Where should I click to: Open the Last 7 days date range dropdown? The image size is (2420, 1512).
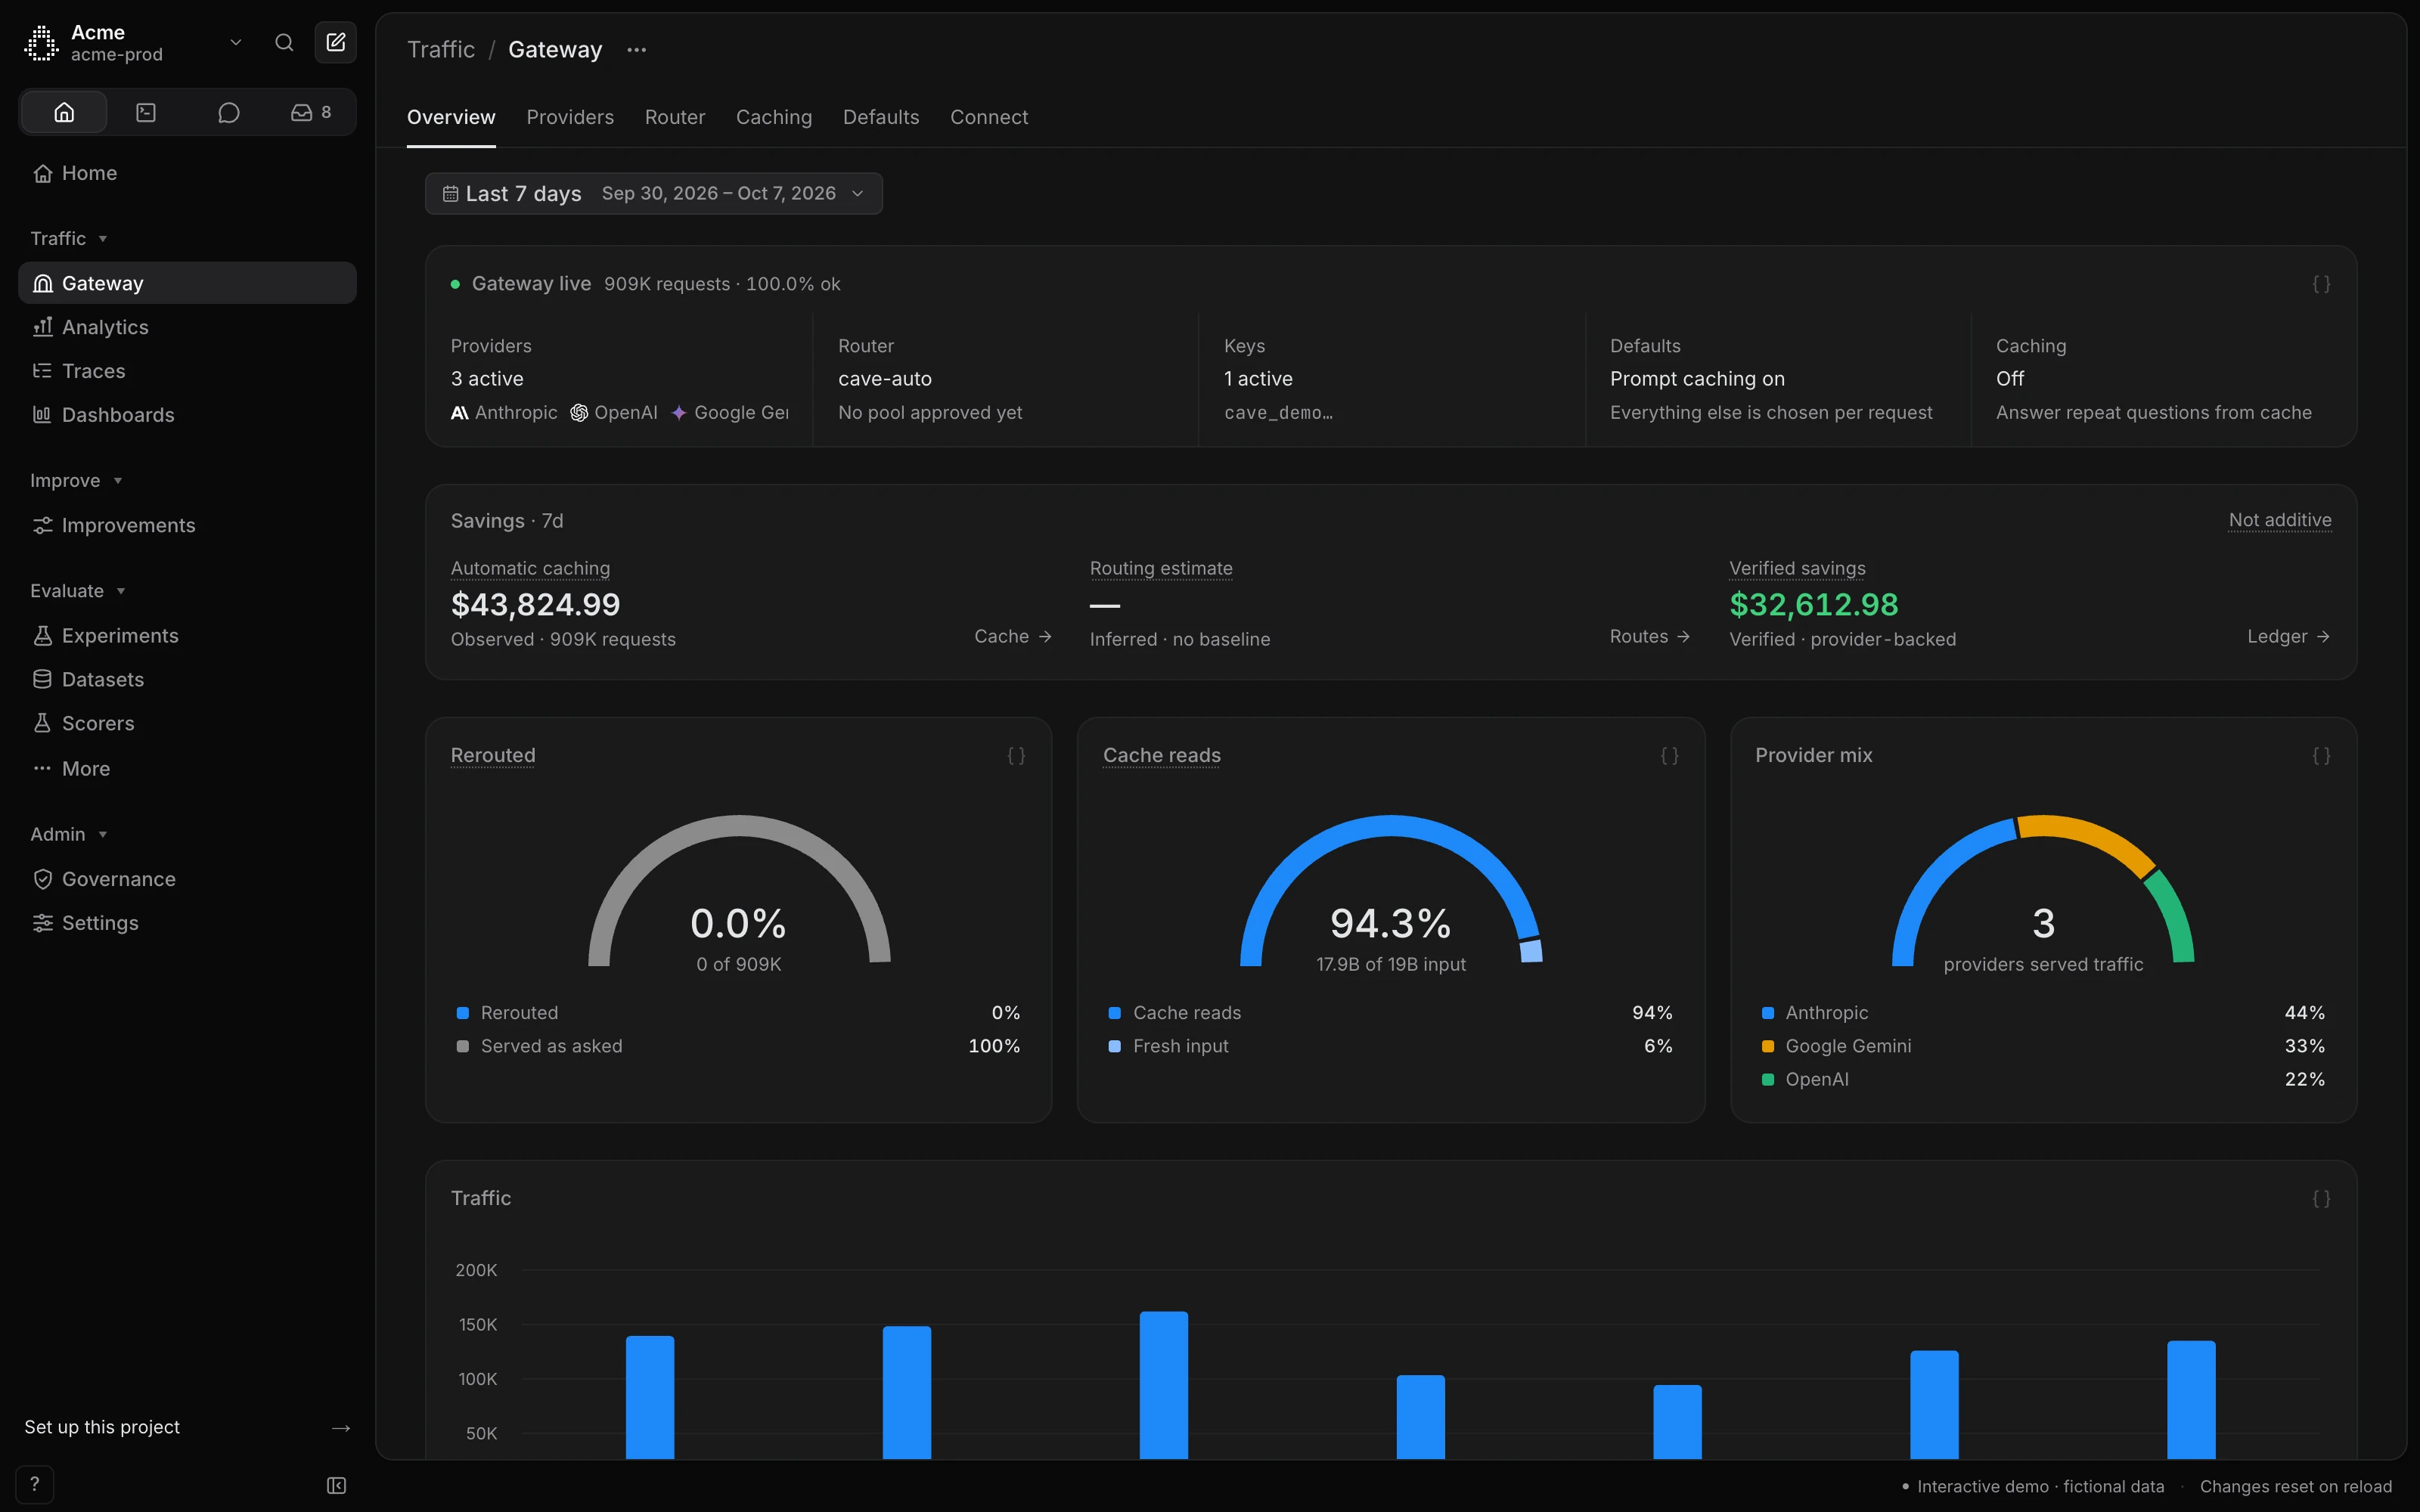(x=654, y=193)
